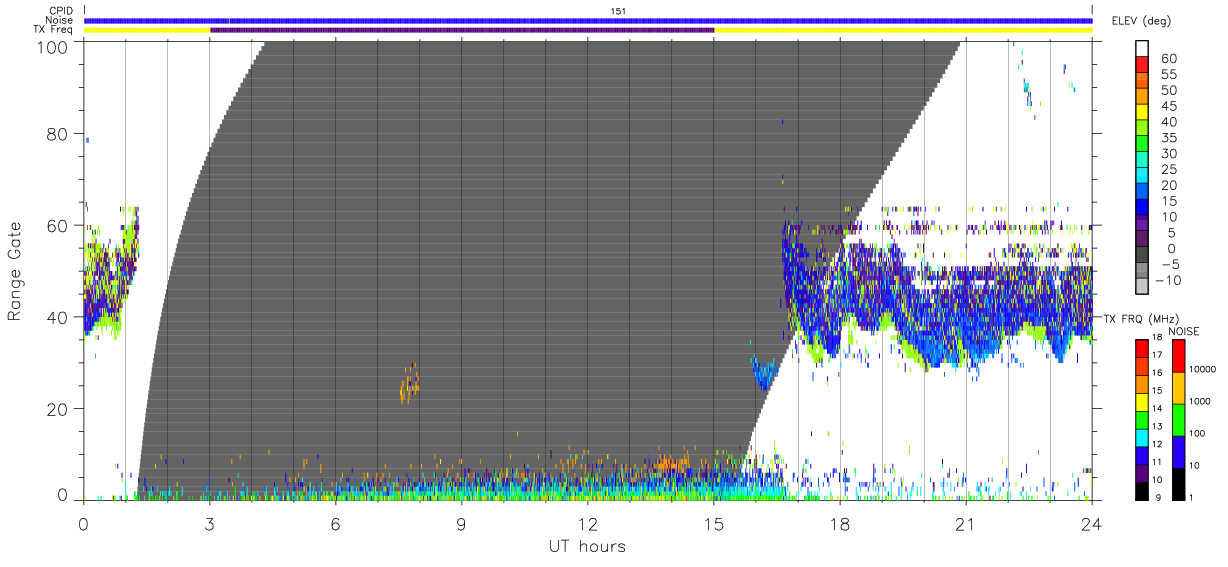The height and width of the screenshot is (567, 1228).
Task: Pick the yellow swatch in the ELEV colorbar
Action: click(1142, 111)
